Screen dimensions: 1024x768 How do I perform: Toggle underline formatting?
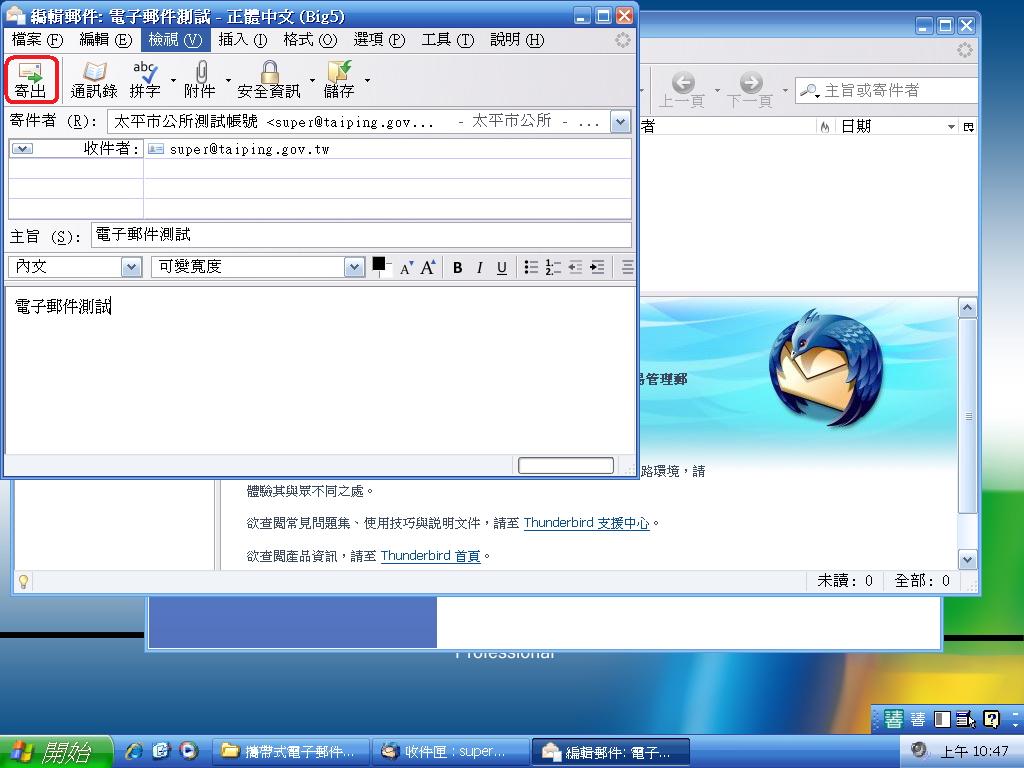501,267
